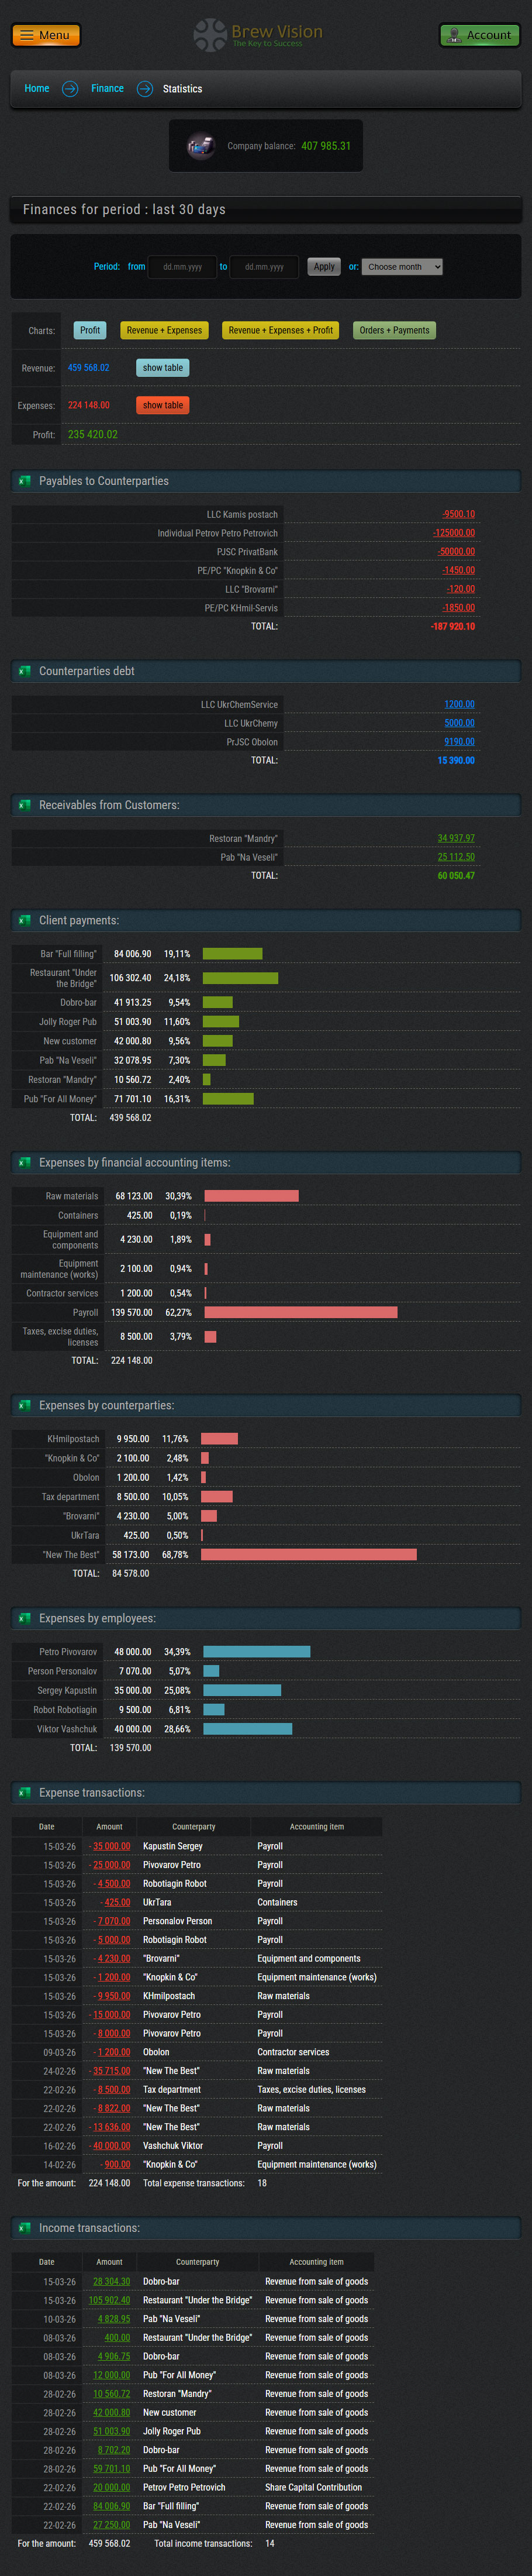Click the Excel icon beside Payables to Counterparties
532x2576 pixels.
[x=24, y=481]
